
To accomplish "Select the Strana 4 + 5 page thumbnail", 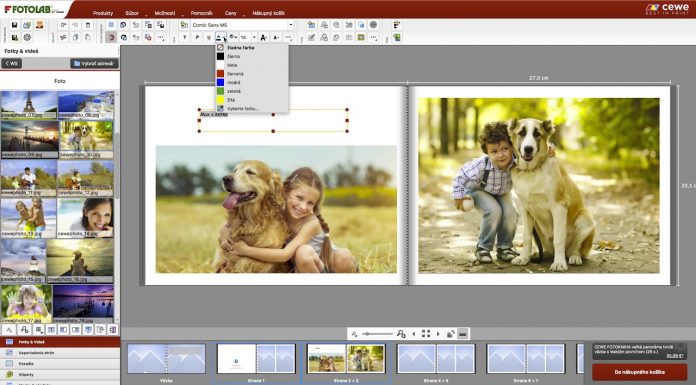I will [436, 359].
